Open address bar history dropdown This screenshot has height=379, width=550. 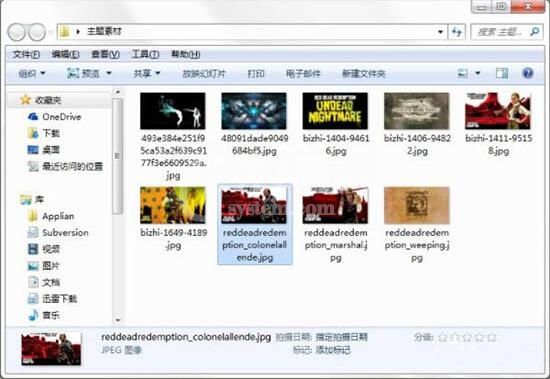[x=441, y=32]
